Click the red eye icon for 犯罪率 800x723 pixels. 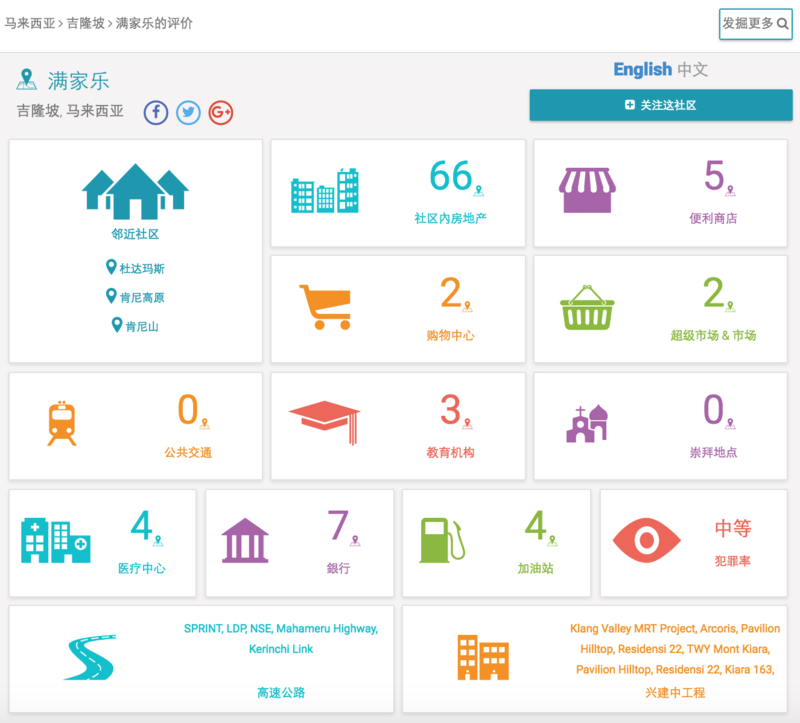tap(646, 540)
